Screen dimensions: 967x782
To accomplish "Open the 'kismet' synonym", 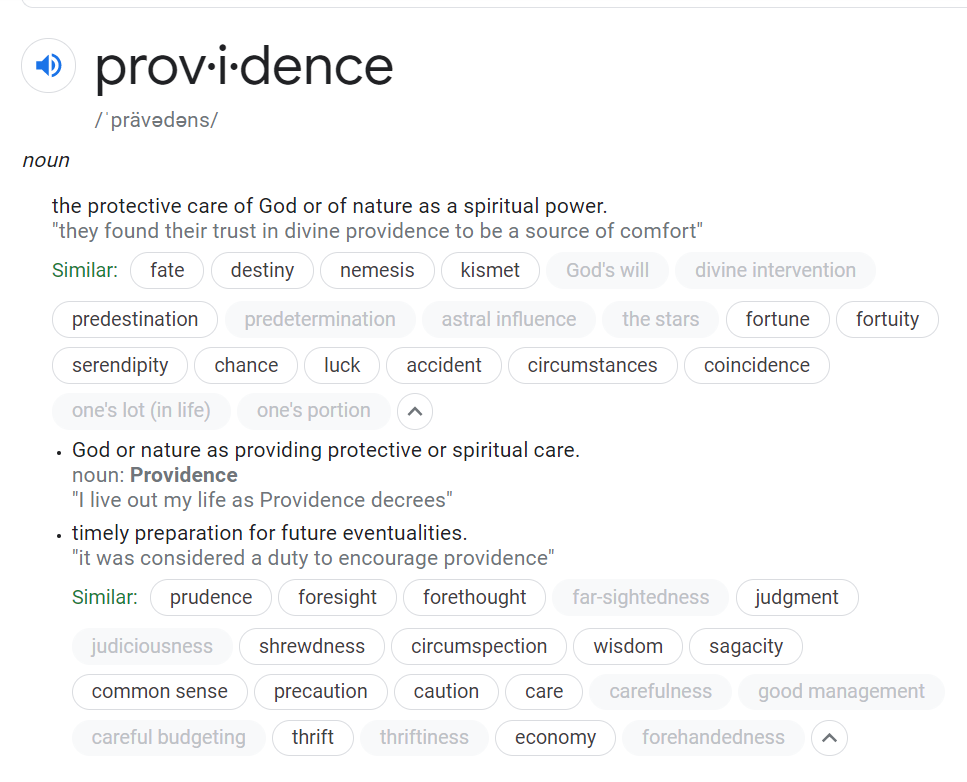I will coord(490,270).
